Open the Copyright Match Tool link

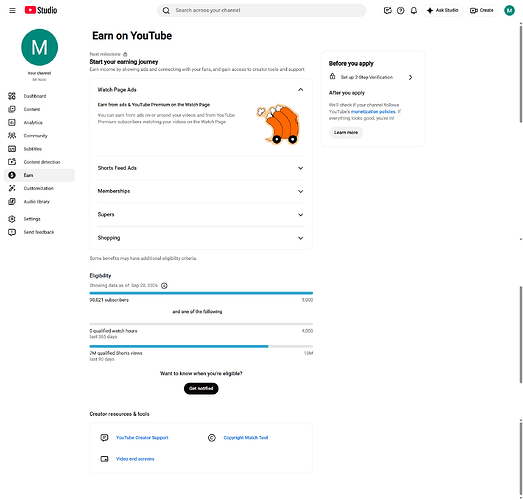[x=246, y=438]
